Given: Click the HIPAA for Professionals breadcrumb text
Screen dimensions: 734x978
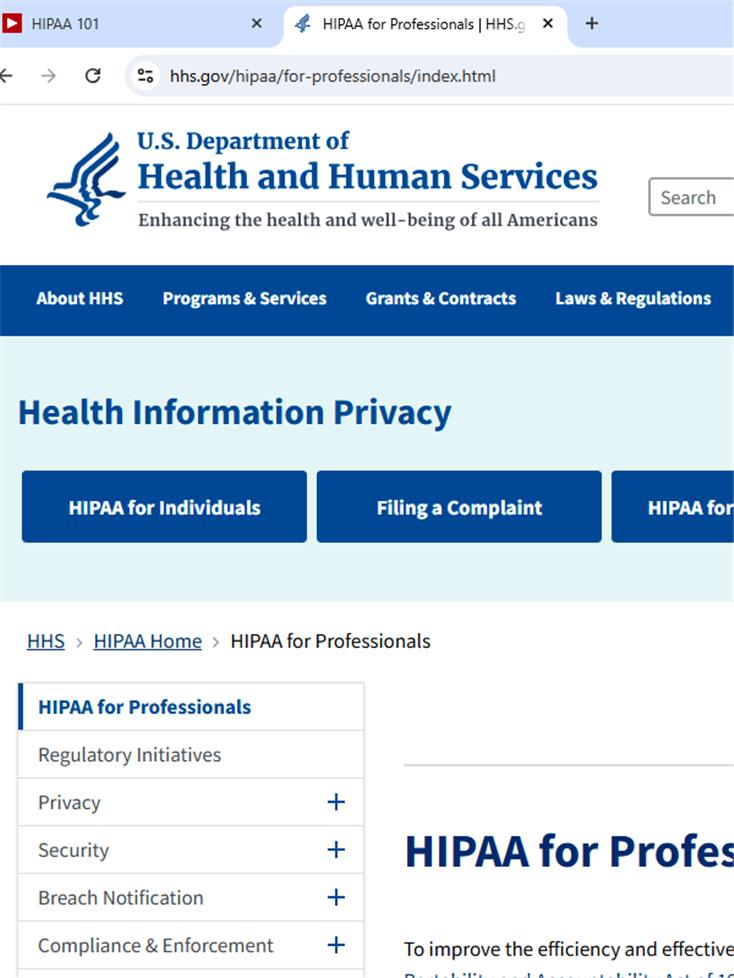Looking at the screenshot, I should click(331, 641).
